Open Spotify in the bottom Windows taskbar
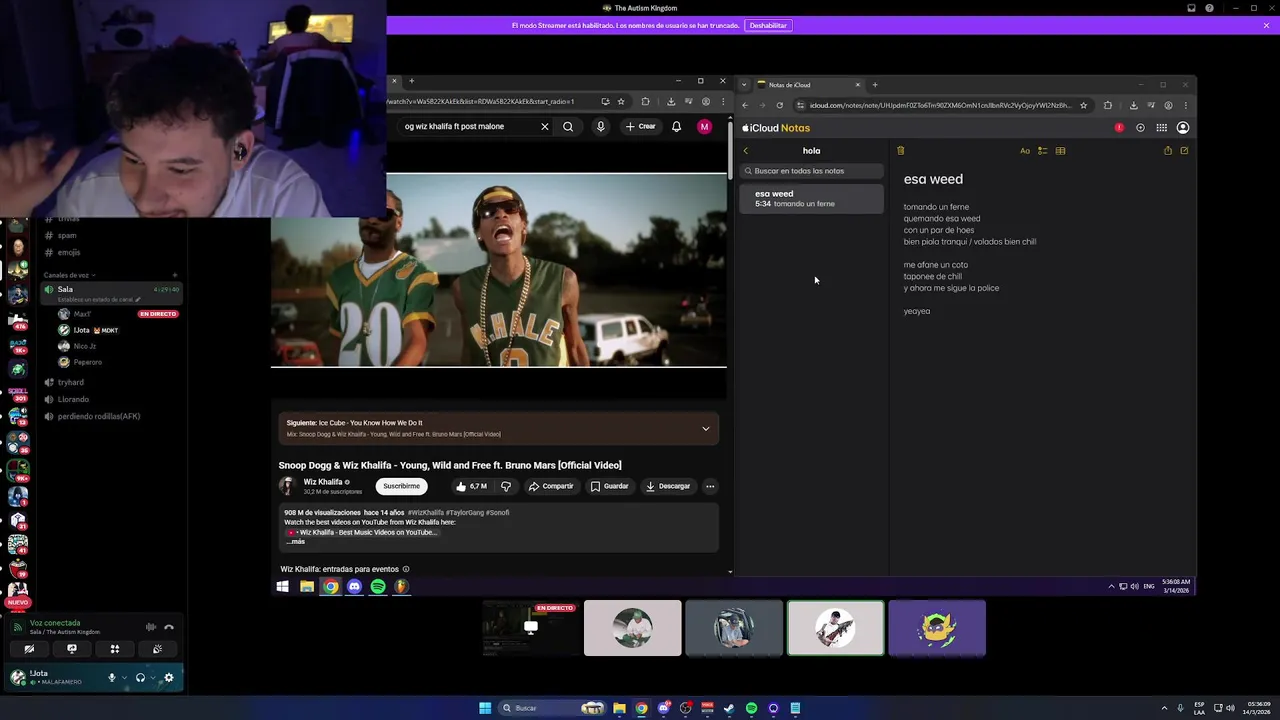The width and height of the screenshot is (1280, 720). 751,708
